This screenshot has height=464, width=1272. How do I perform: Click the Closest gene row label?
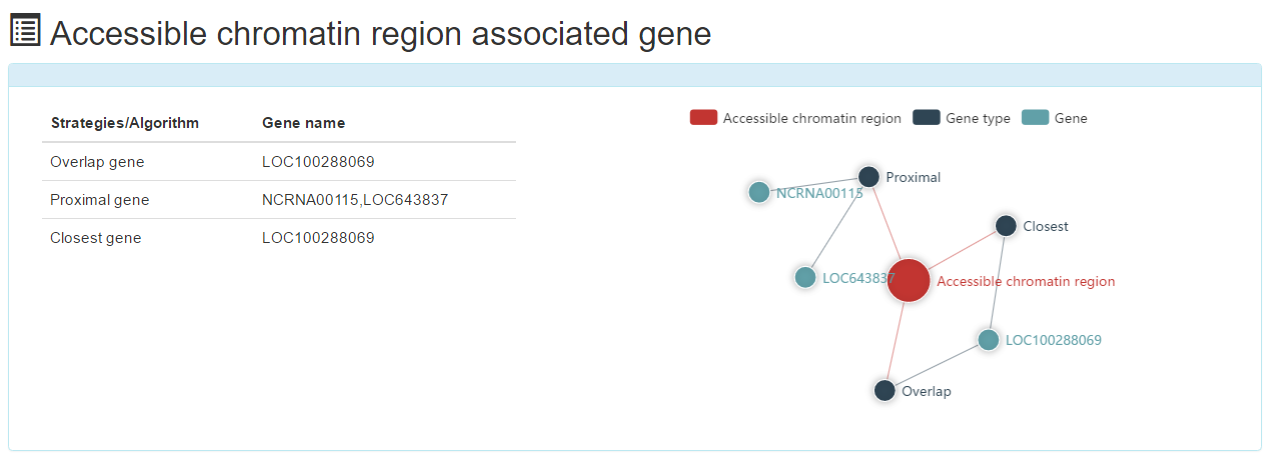[96, 238]
